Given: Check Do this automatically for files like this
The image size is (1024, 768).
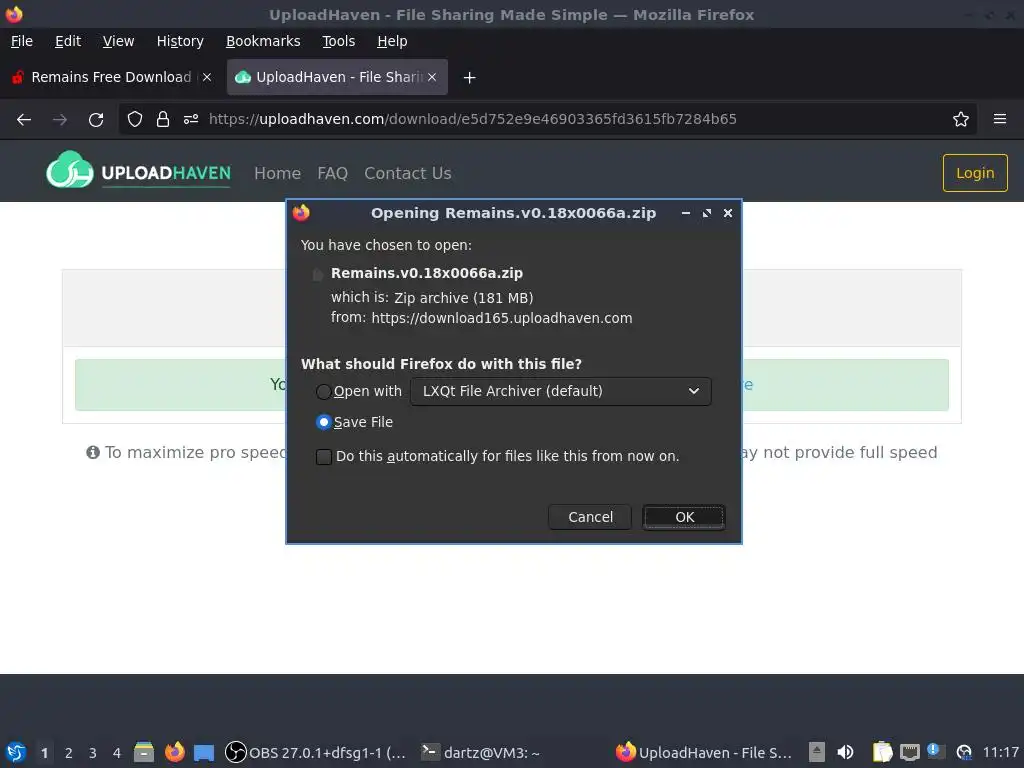Looking at the screenshot, I should [324, 456].
